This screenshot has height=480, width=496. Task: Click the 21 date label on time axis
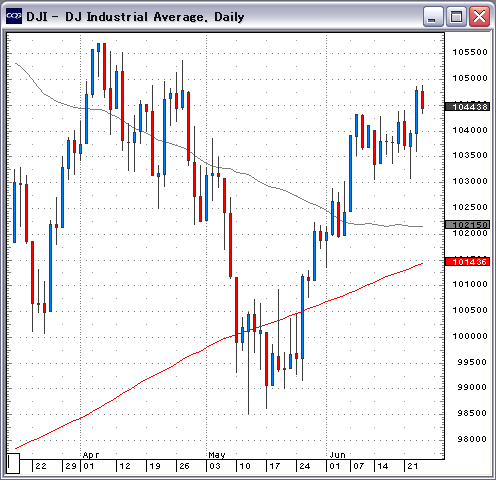pyautogui.click(x=413, y=466)
